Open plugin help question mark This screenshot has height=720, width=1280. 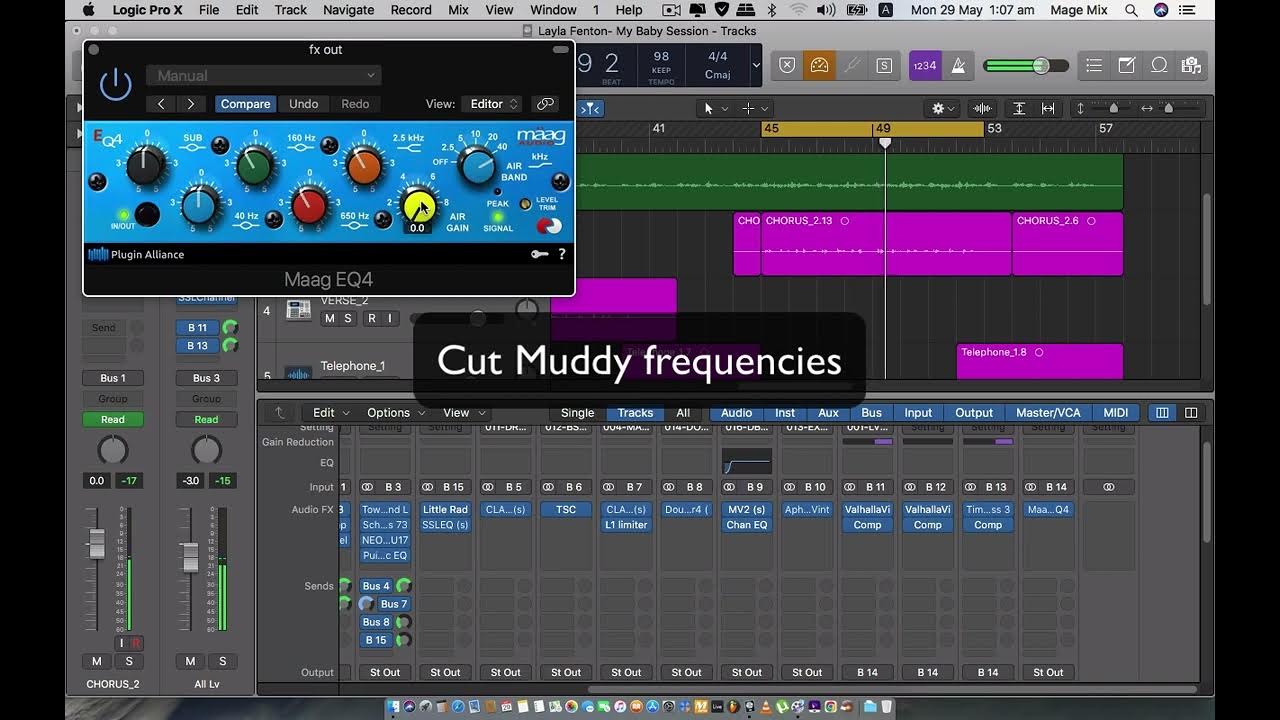[x=562, y=254]
